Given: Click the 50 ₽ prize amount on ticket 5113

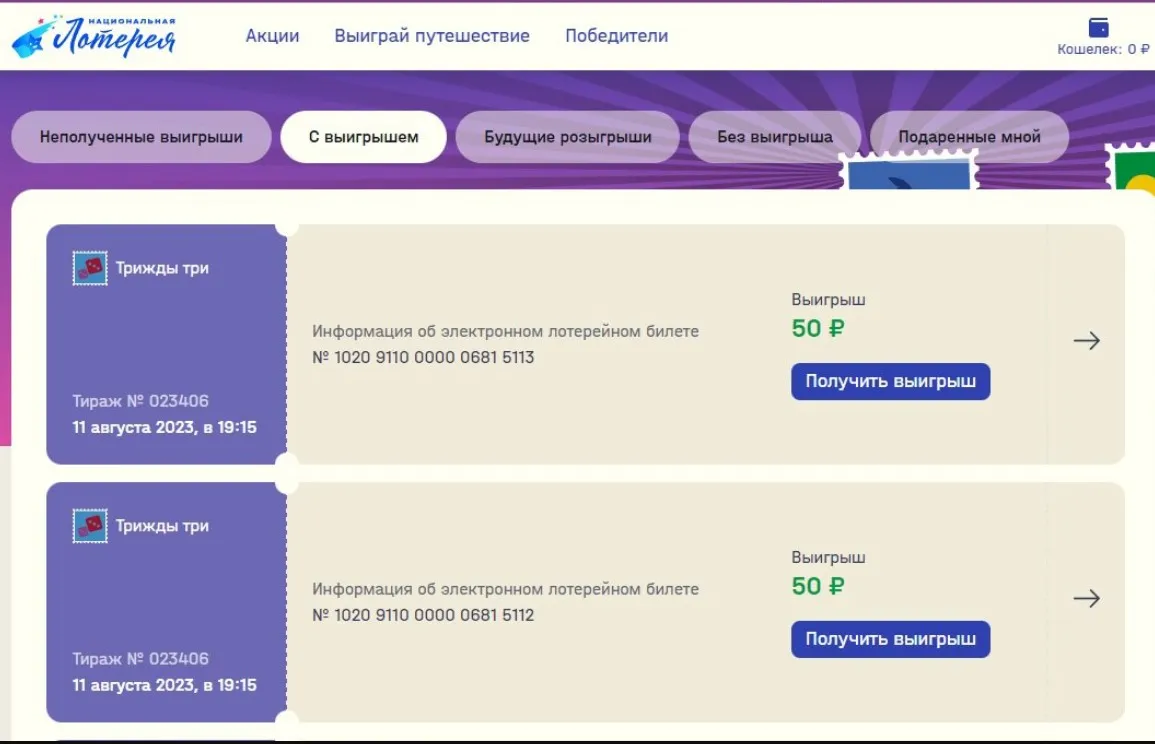Looking at the screenshot, I should click(818, 329).
